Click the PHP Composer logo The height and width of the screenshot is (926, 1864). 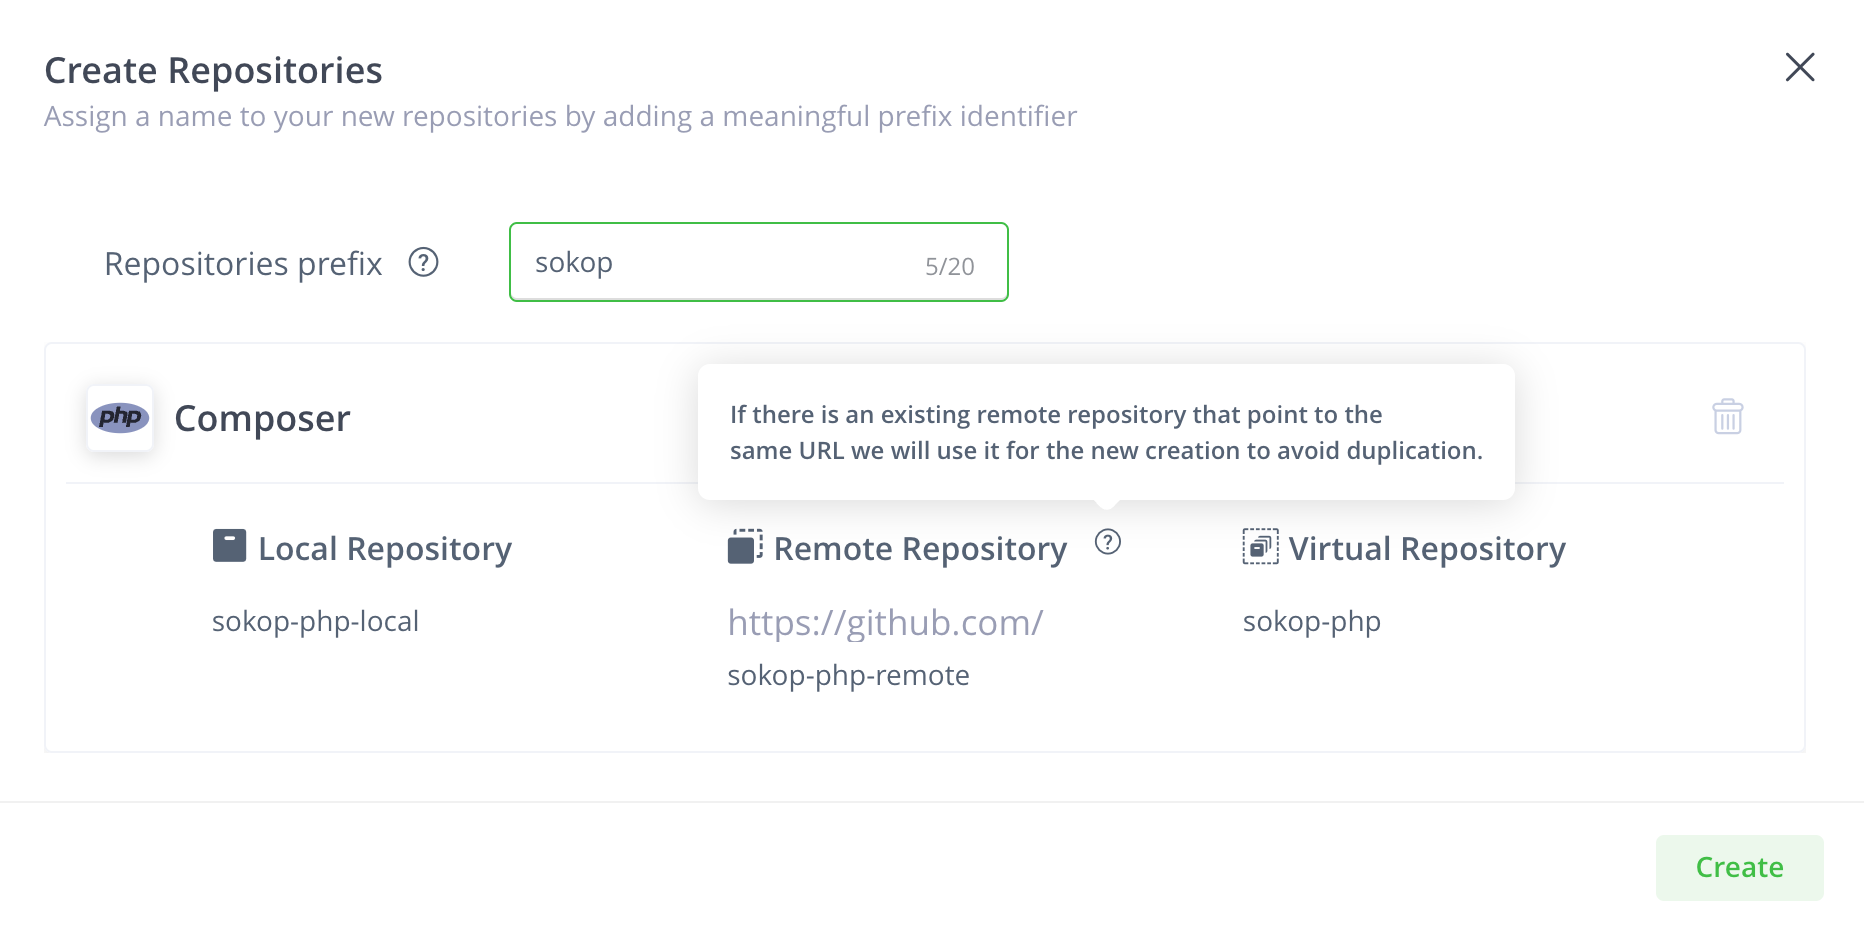pyautogui.click(x=120, y=418)
